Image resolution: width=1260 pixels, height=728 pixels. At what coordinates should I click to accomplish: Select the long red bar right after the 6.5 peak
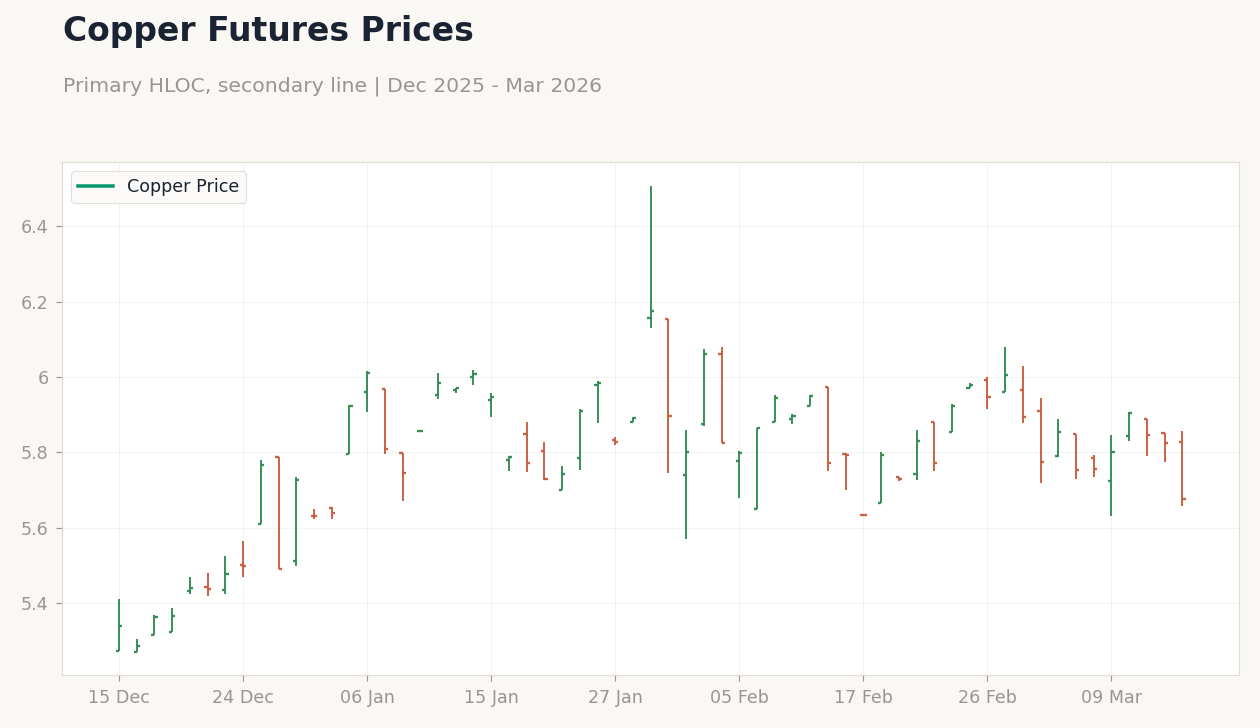[x=668, y=395]
